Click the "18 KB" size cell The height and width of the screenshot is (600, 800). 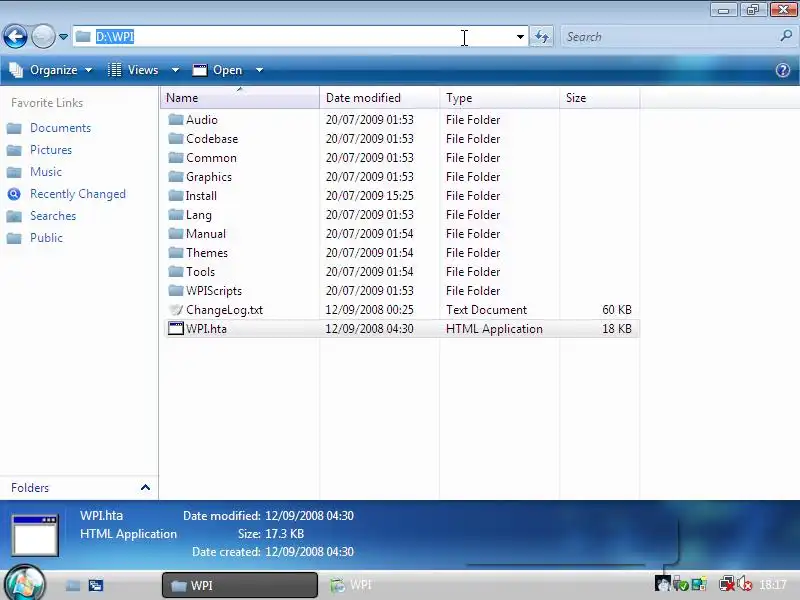617,329
